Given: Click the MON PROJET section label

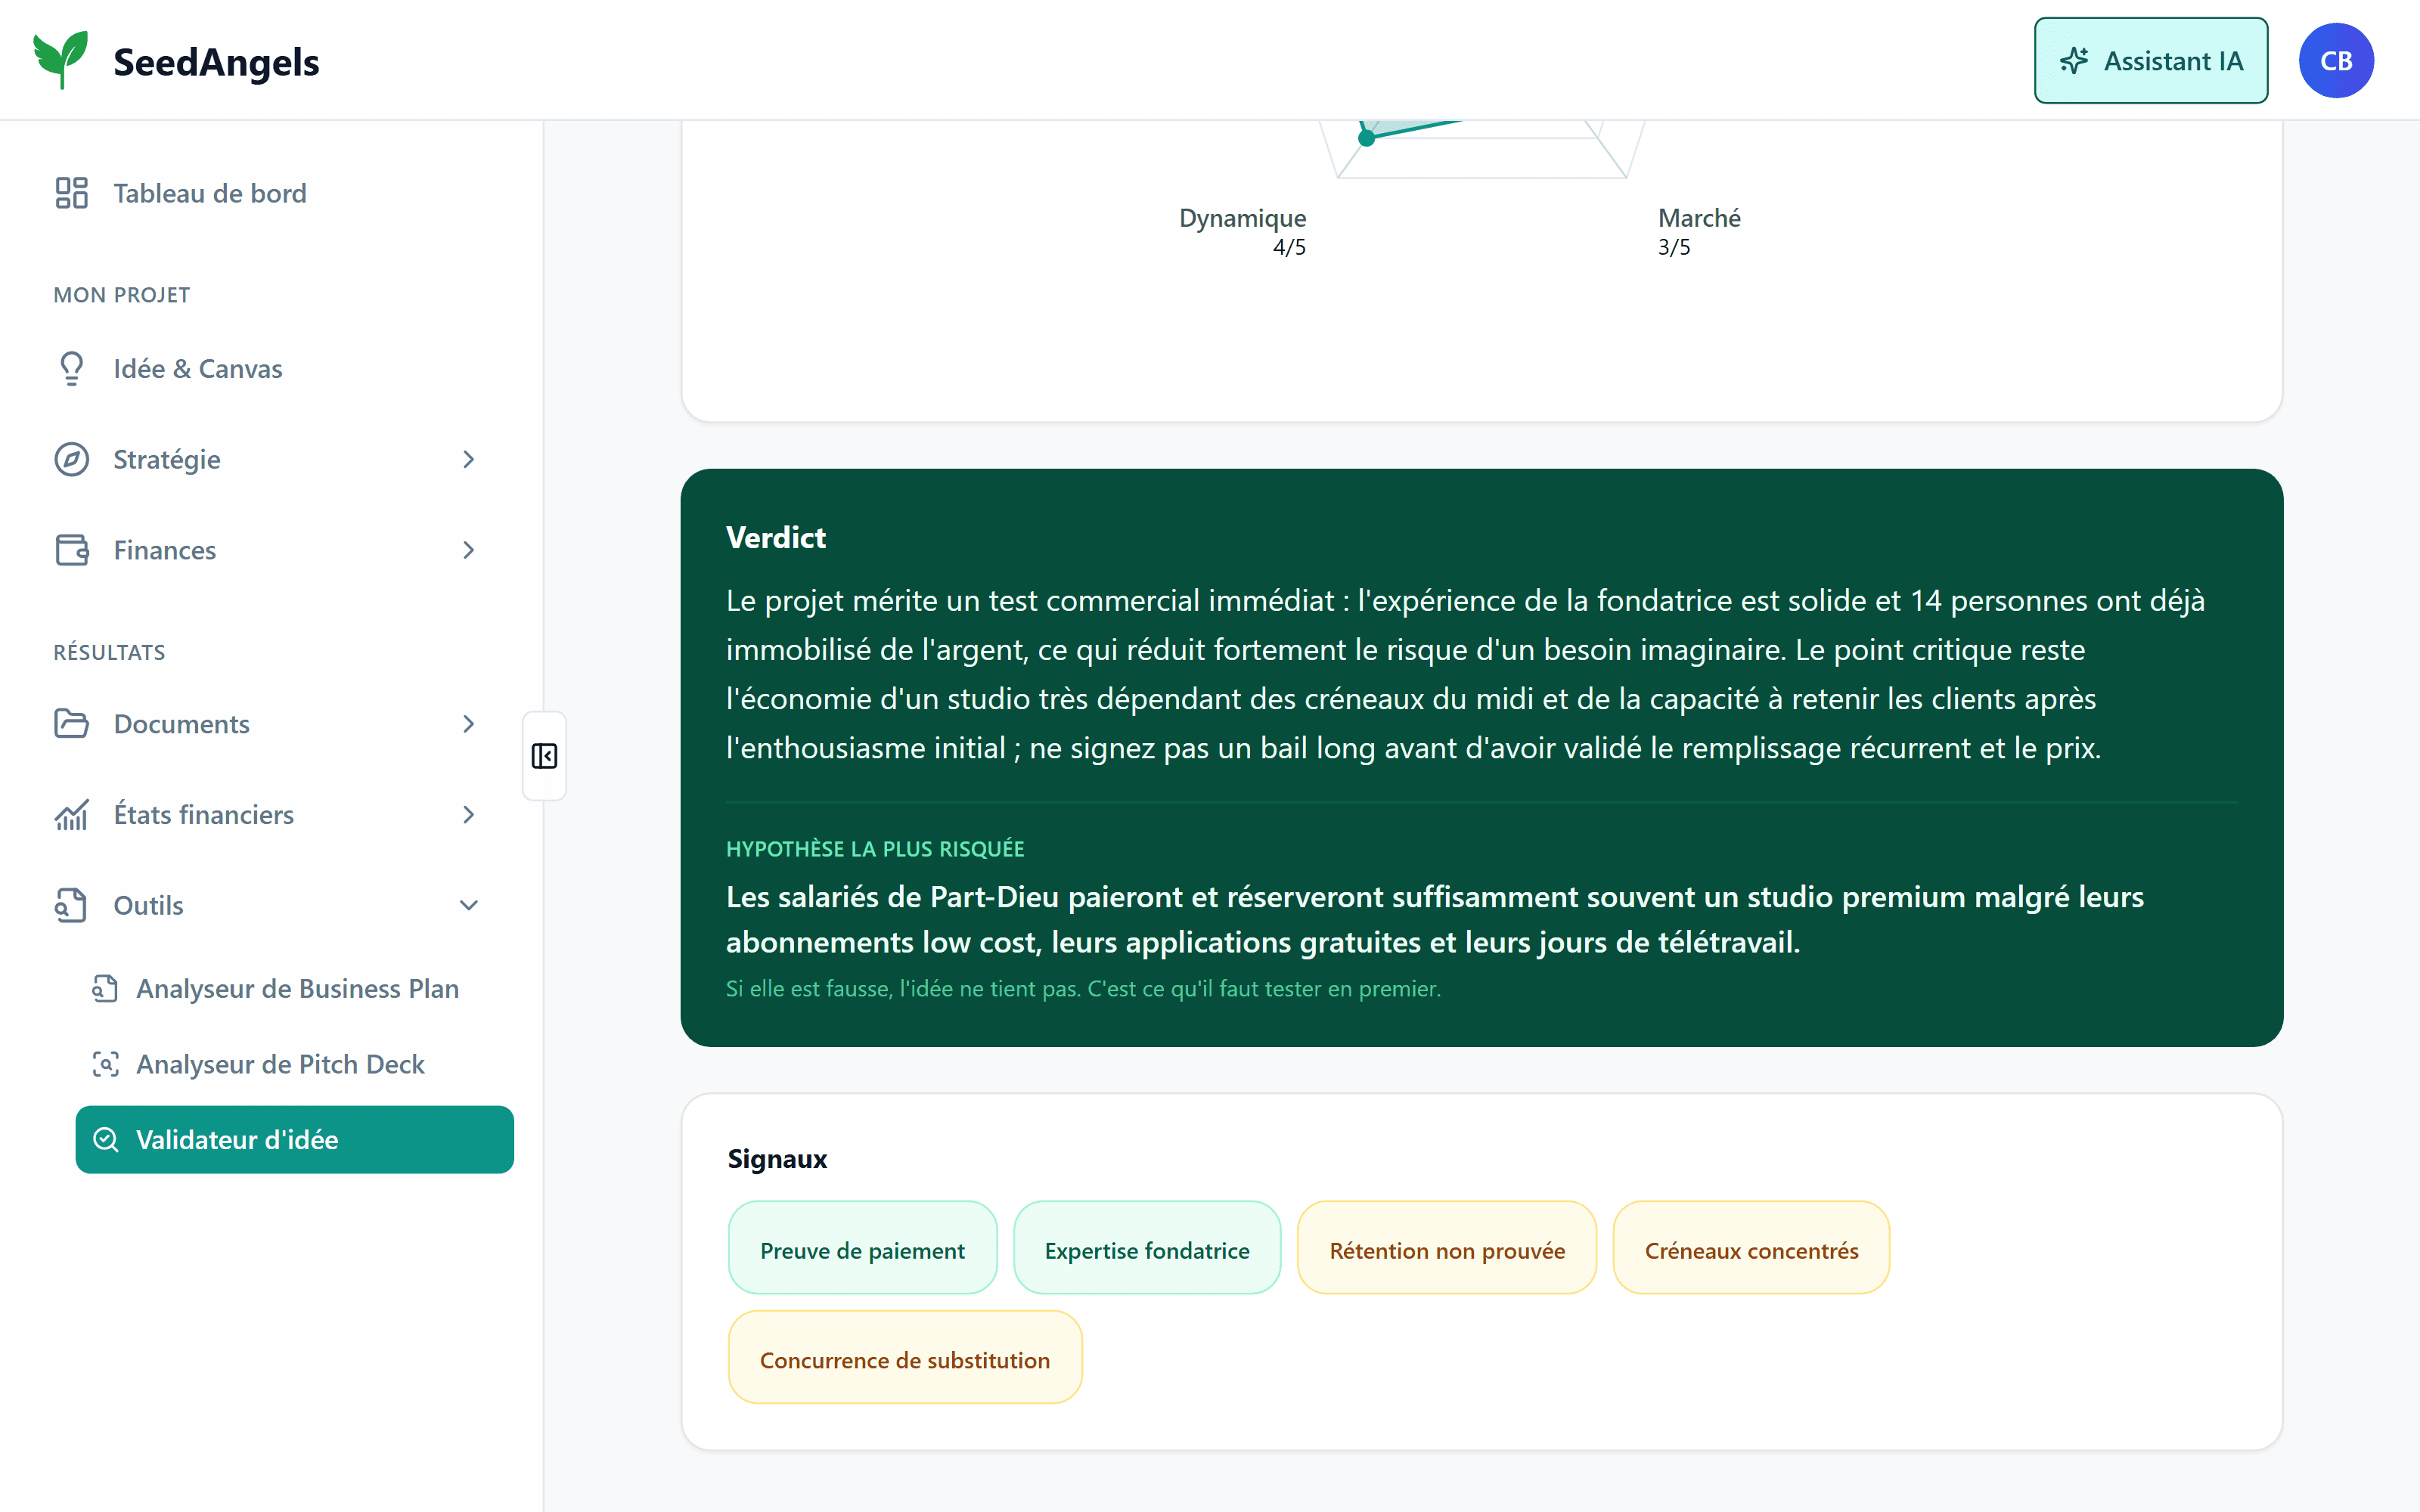Looking at the screenshot, I should coord(122,295).
